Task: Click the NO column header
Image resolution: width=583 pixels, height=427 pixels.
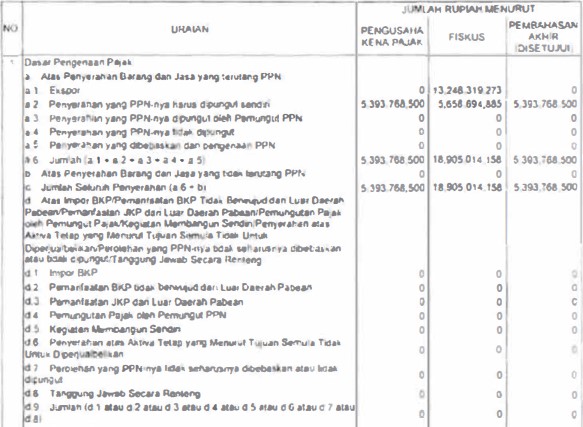Action: pos(10,28)
